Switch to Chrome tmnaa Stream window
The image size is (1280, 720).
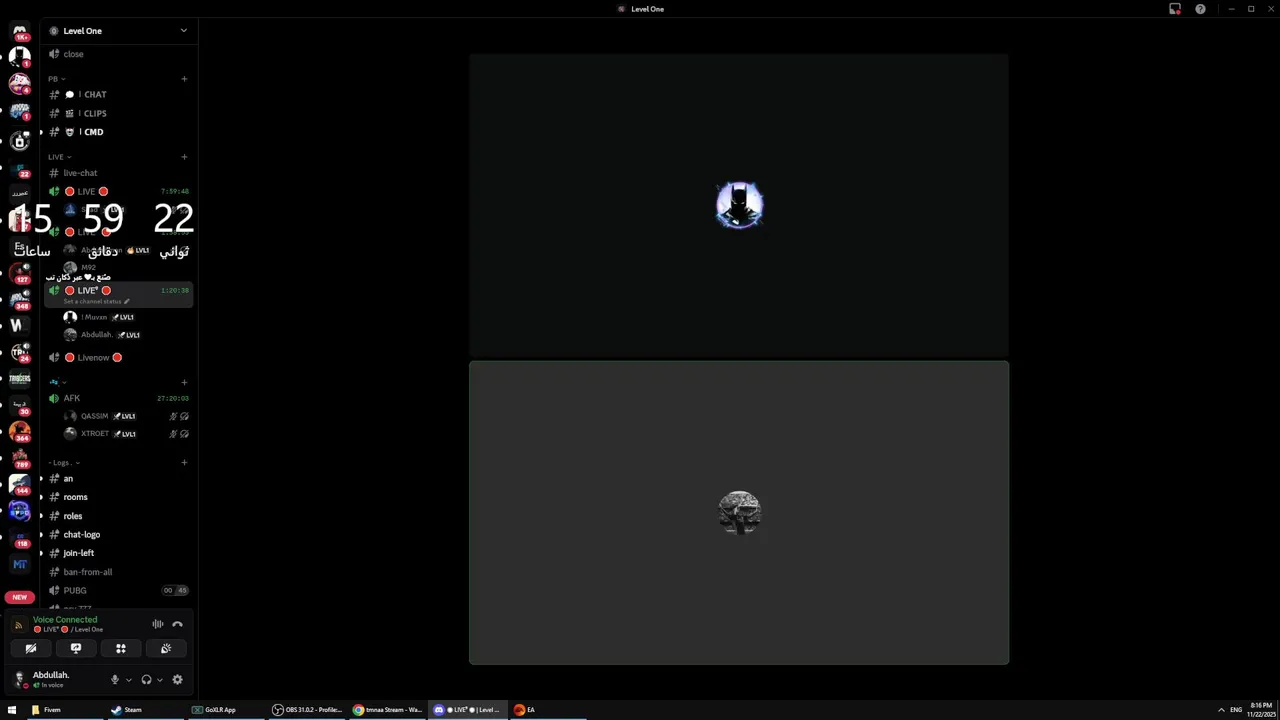[x=388, y=710]
